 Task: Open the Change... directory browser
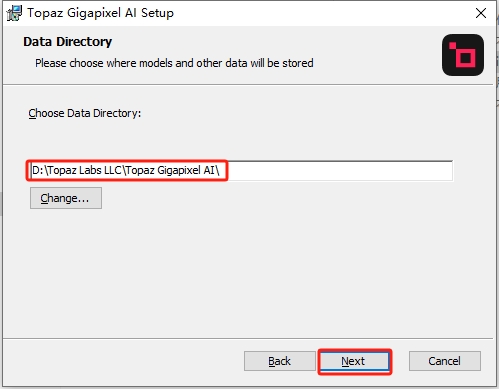(66, 198)
